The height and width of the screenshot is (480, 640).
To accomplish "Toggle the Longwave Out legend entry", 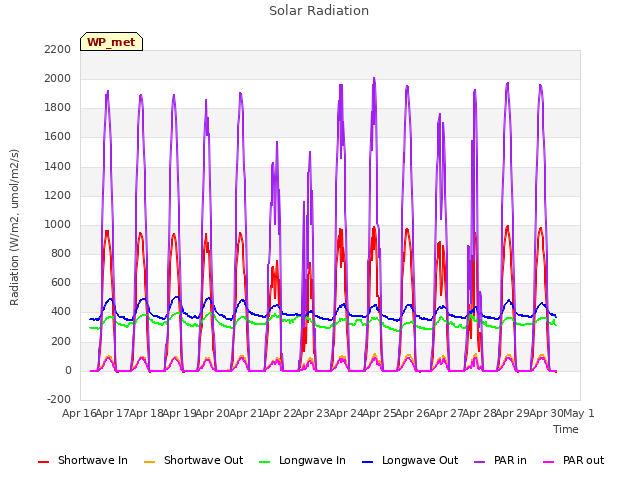I will coord(410,460).
